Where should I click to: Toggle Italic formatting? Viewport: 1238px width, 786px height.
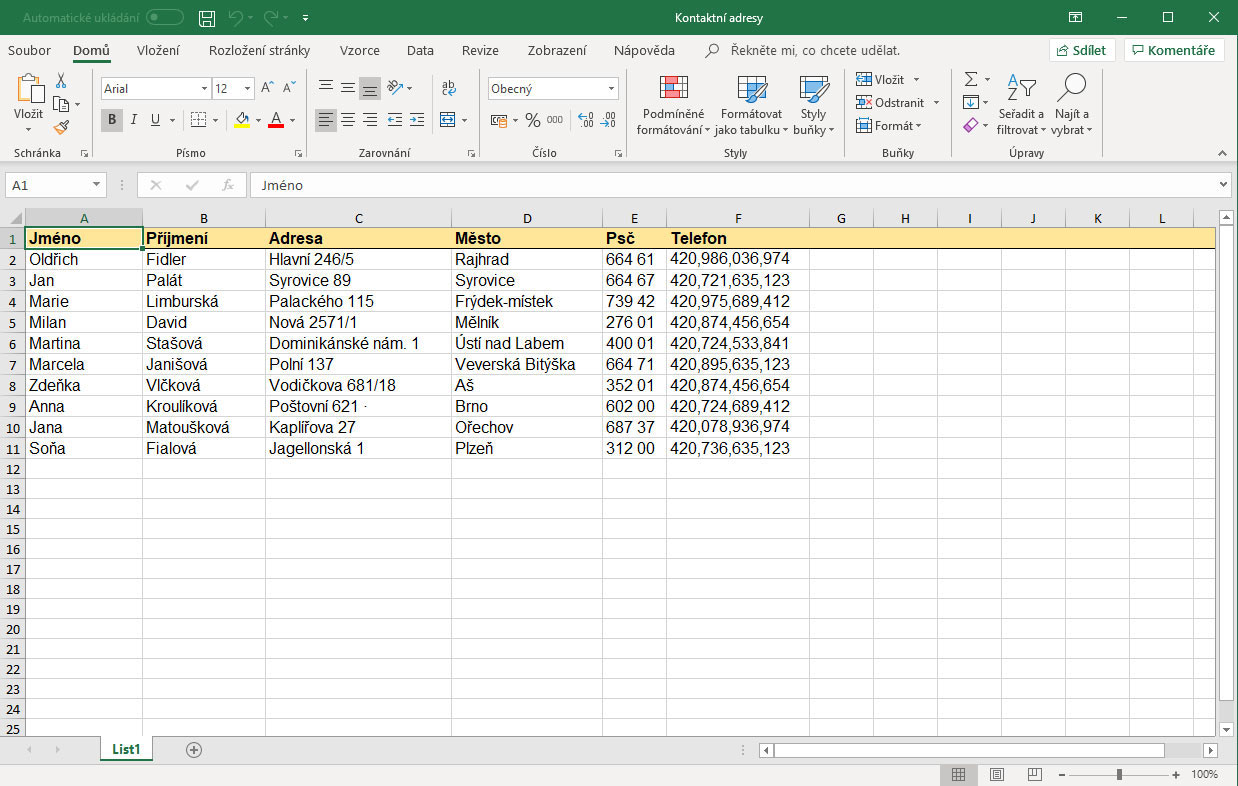point(134,120)
